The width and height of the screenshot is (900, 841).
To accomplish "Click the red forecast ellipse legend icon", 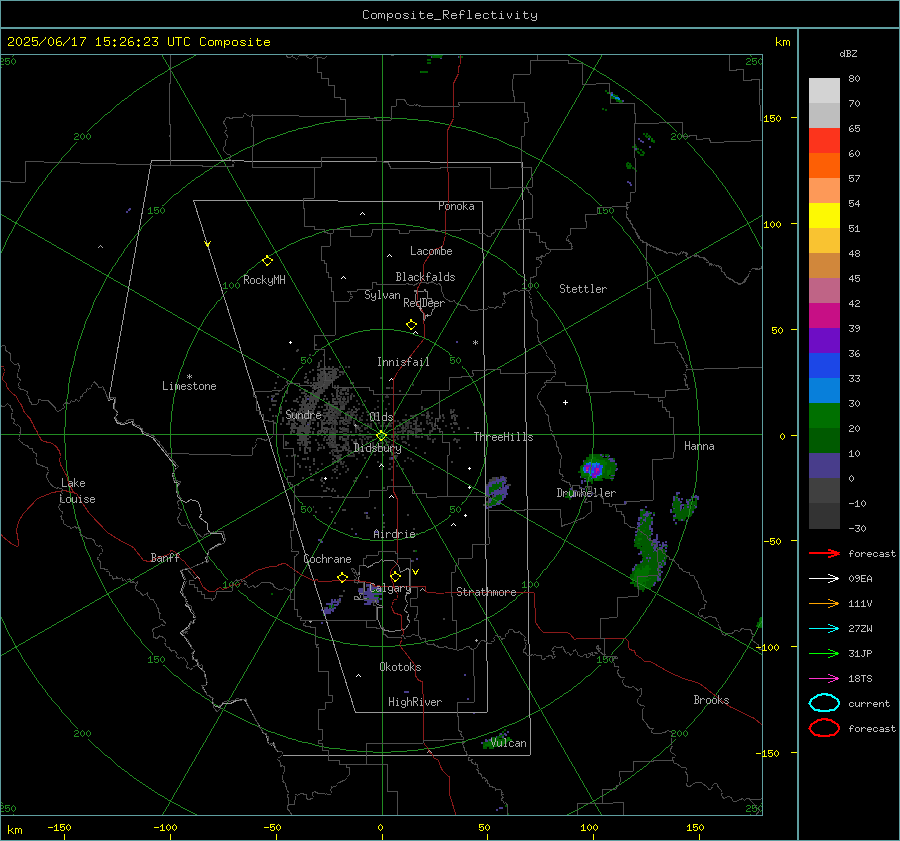I will 824,728.
